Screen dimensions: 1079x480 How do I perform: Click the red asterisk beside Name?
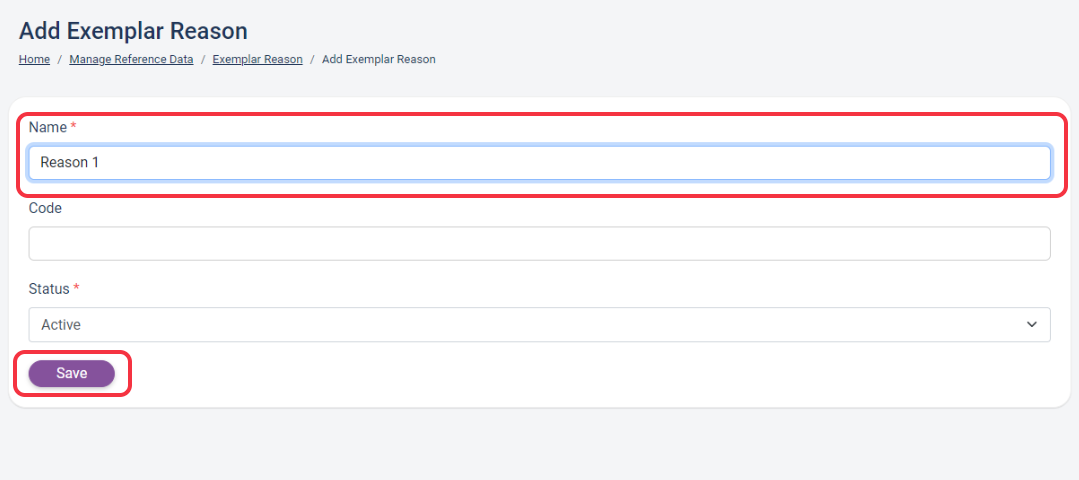point(73,128)
